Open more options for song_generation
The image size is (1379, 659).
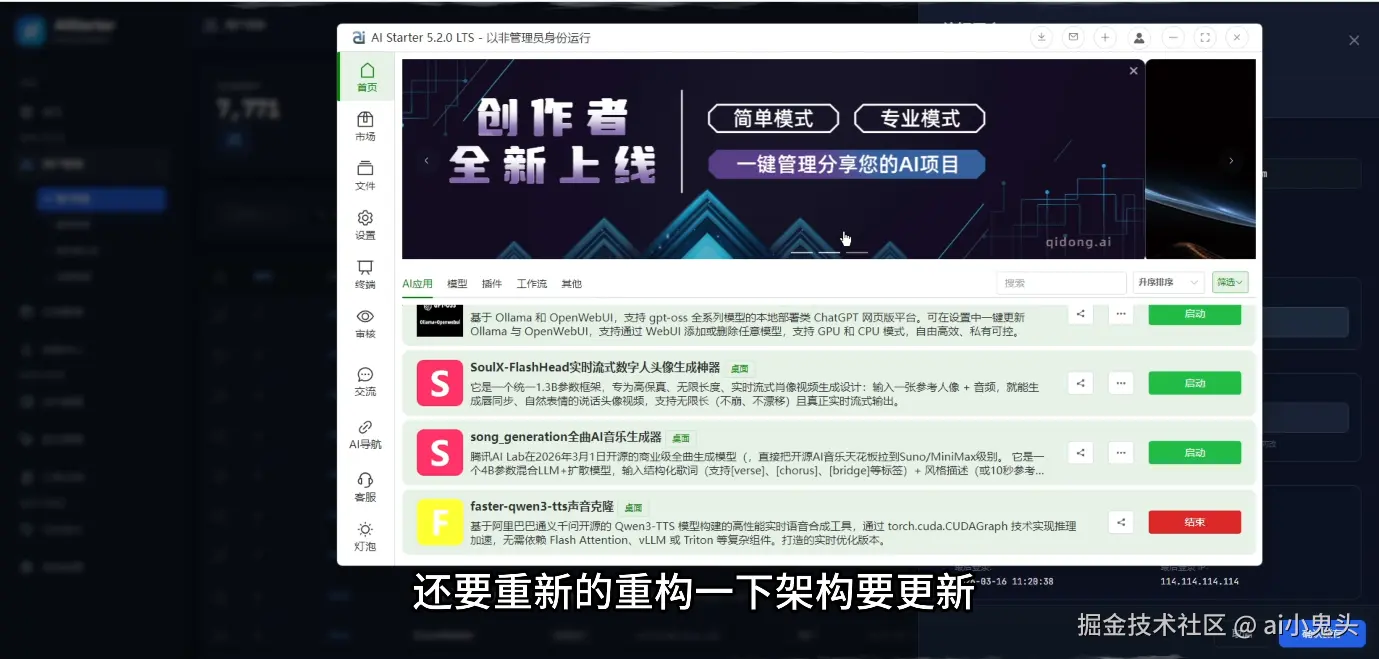(1121, 452)
